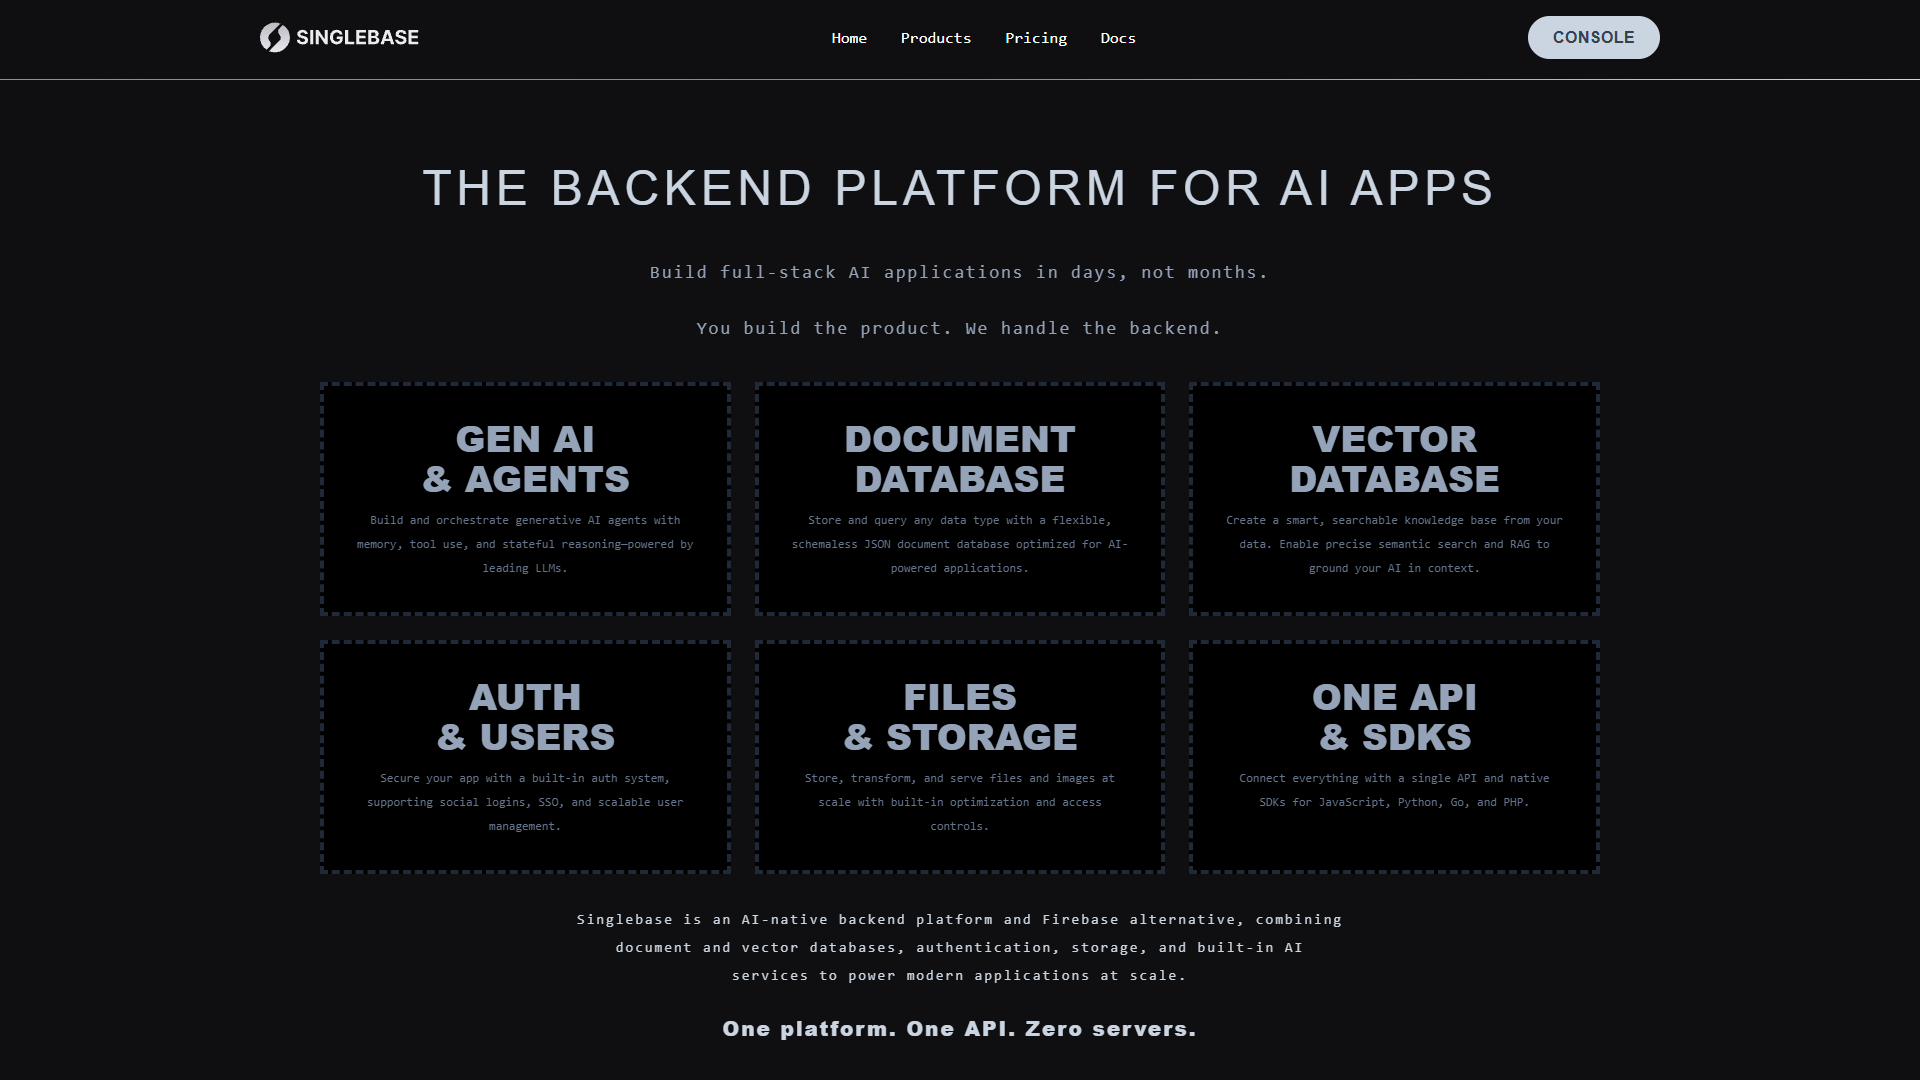The width and height of the screenshot is (1920, 1080).
Task: Click the Gen AI agents description text
Action: (x=525, y=544)
